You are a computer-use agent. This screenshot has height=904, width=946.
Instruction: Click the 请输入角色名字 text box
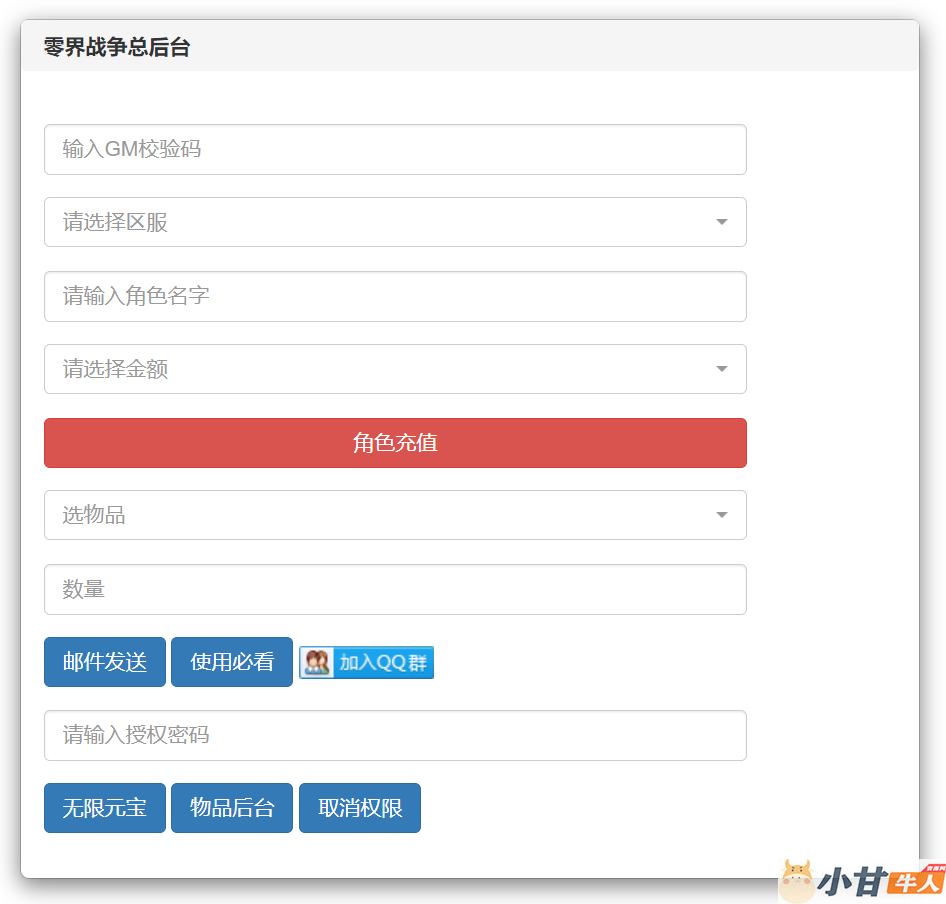(x=395, y=296)
